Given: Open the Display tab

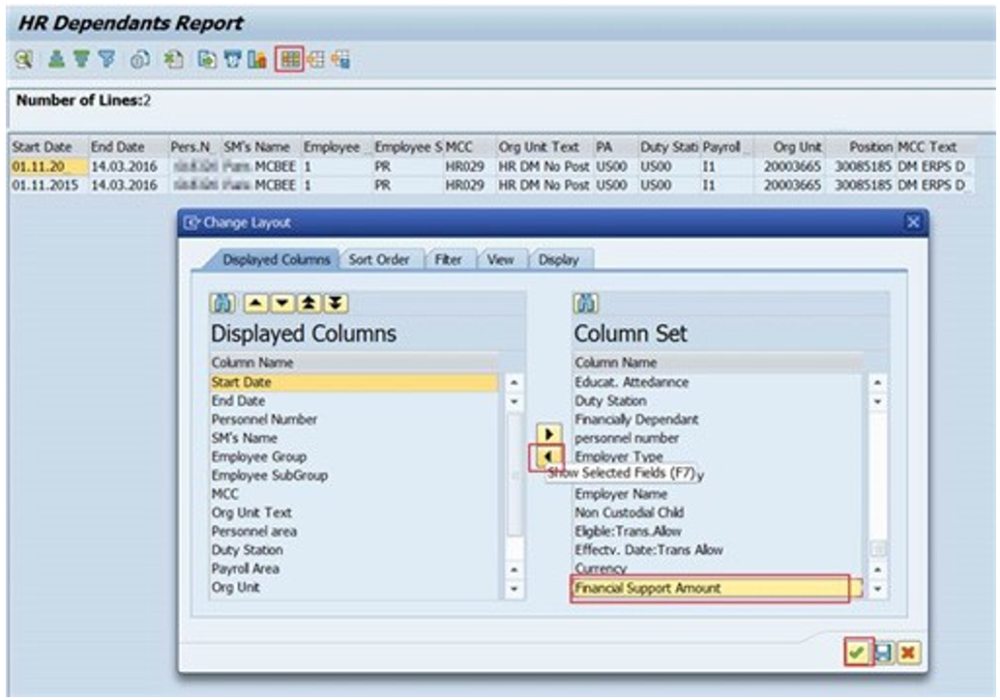Looking at the screenshot, I should pos(559,260).
